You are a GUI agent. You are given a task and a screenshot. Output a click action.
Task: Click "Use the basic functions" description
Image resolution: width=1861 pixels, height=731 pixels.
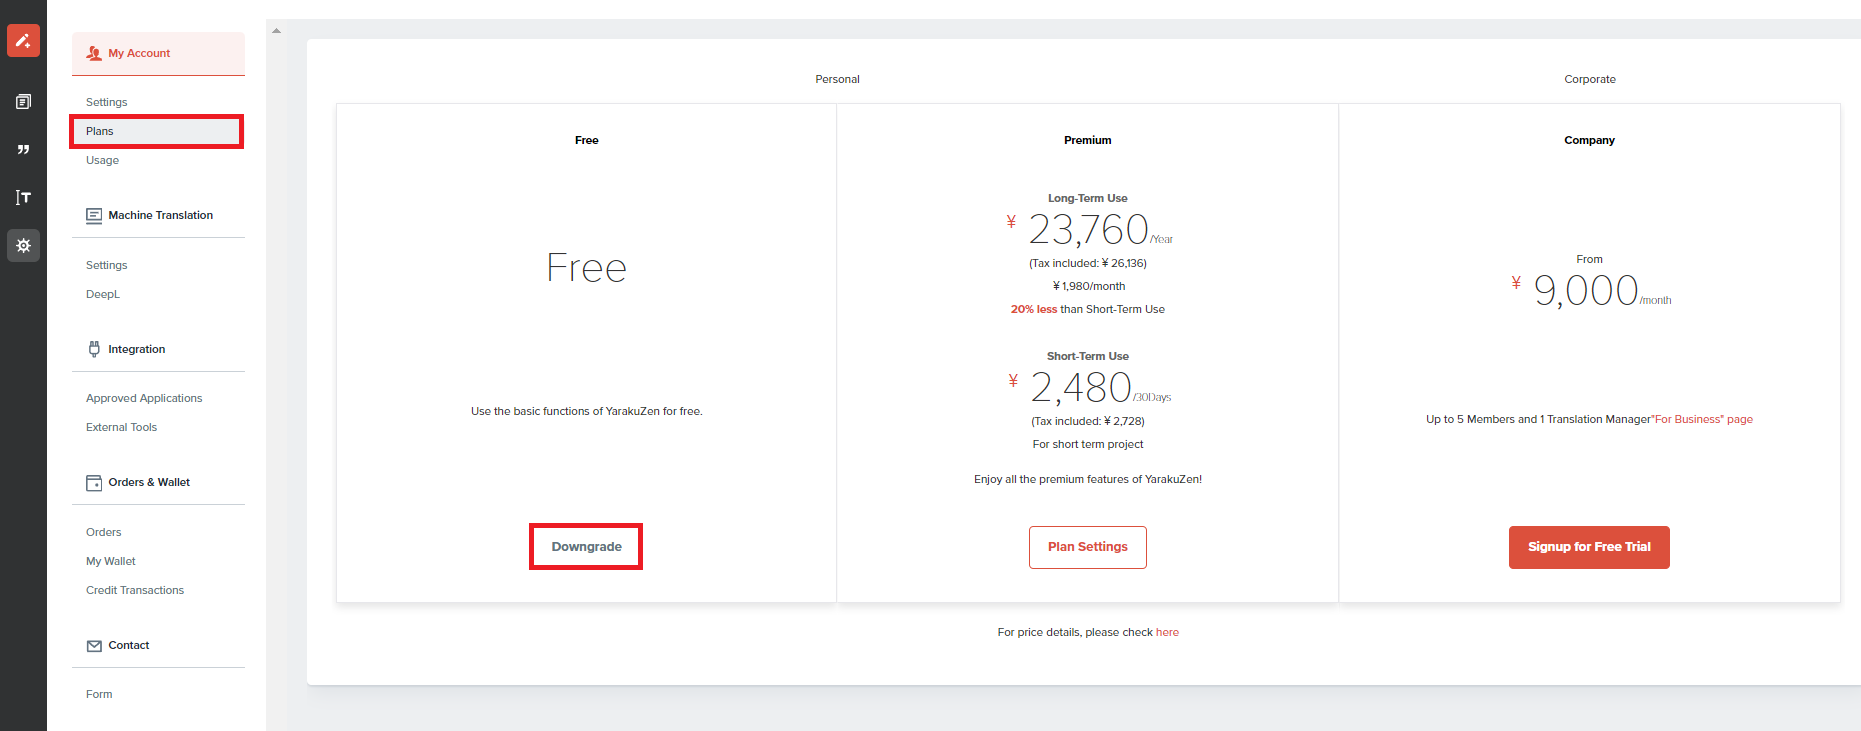coord(587,411)
